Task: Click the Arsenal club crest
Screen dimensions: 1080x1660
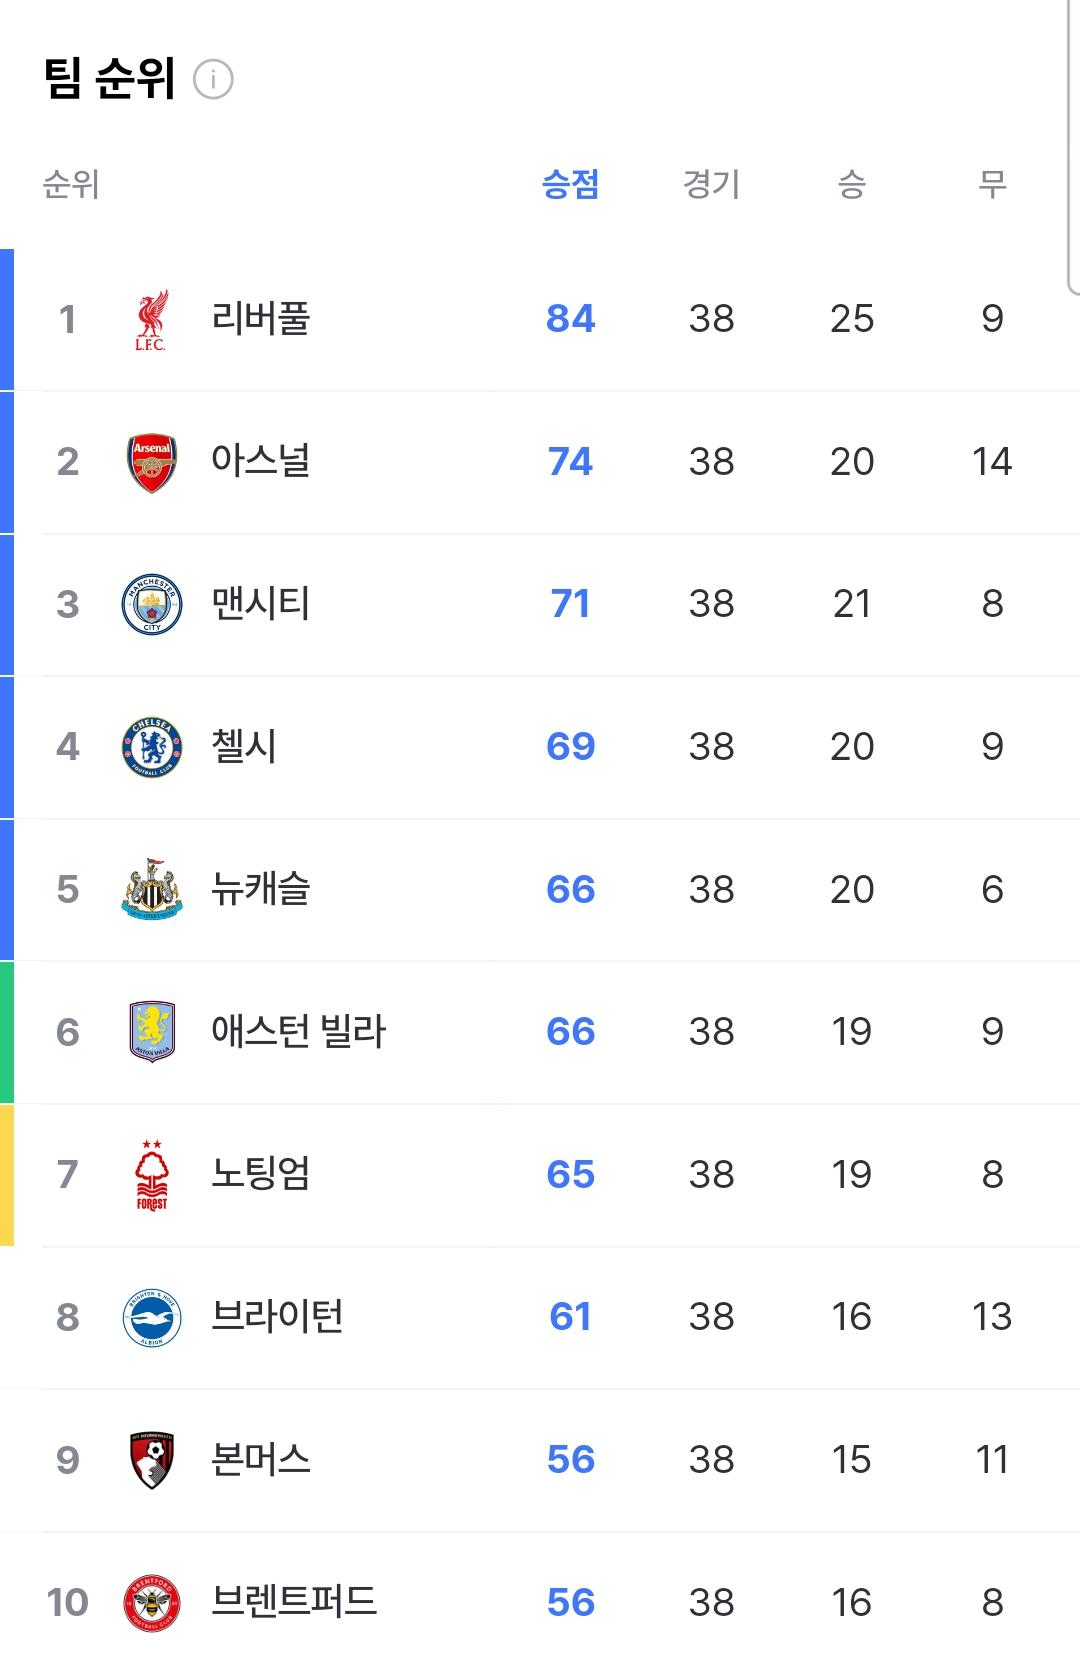Action: pos(152,462)
